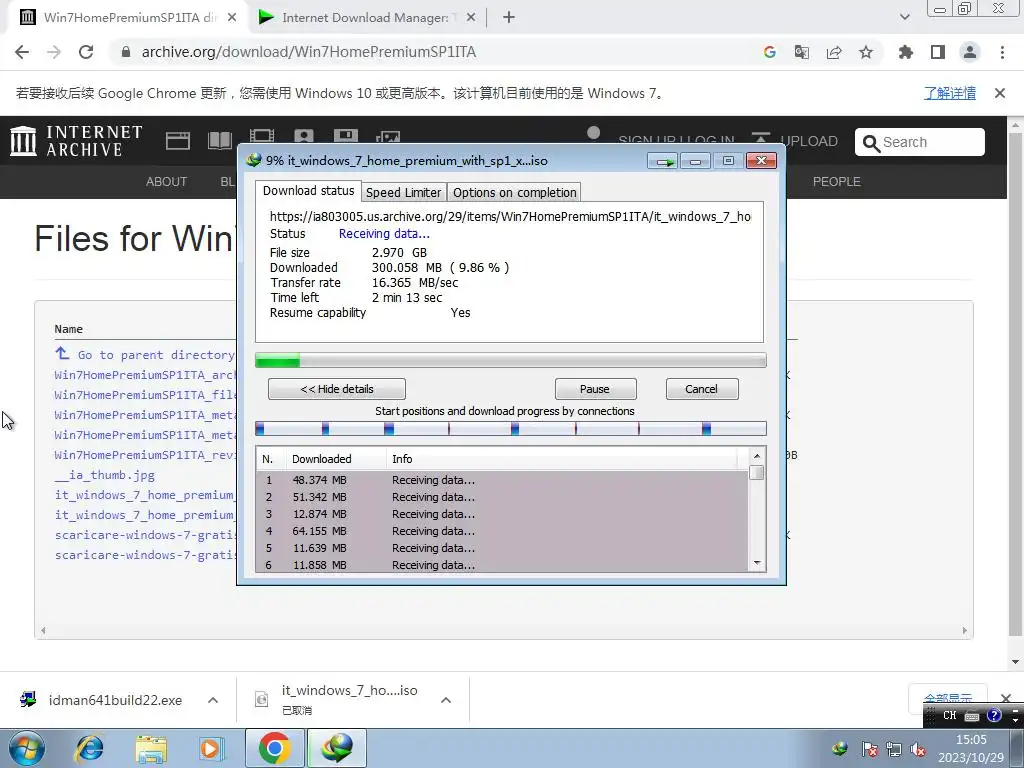Click the green download progress bar
The height and width of the screenshot is (768, 1024).
pyautogui.click(x=511, y=360)
